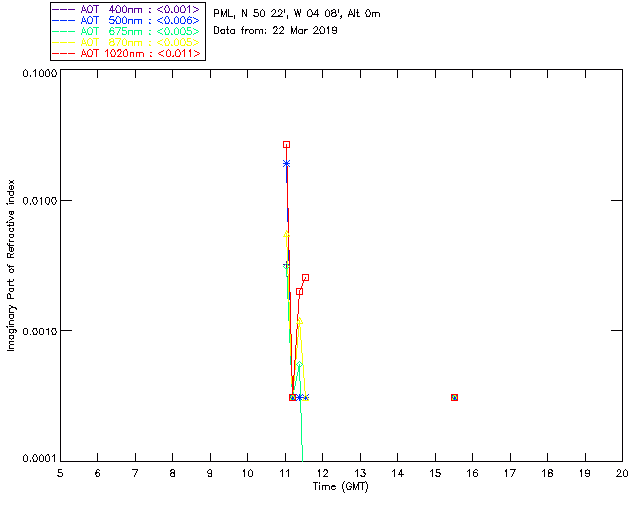Screen dimensions: 640x512
Task: Click the isolated data marker at 15.5 GMT
Action: [x=454, y=397]
